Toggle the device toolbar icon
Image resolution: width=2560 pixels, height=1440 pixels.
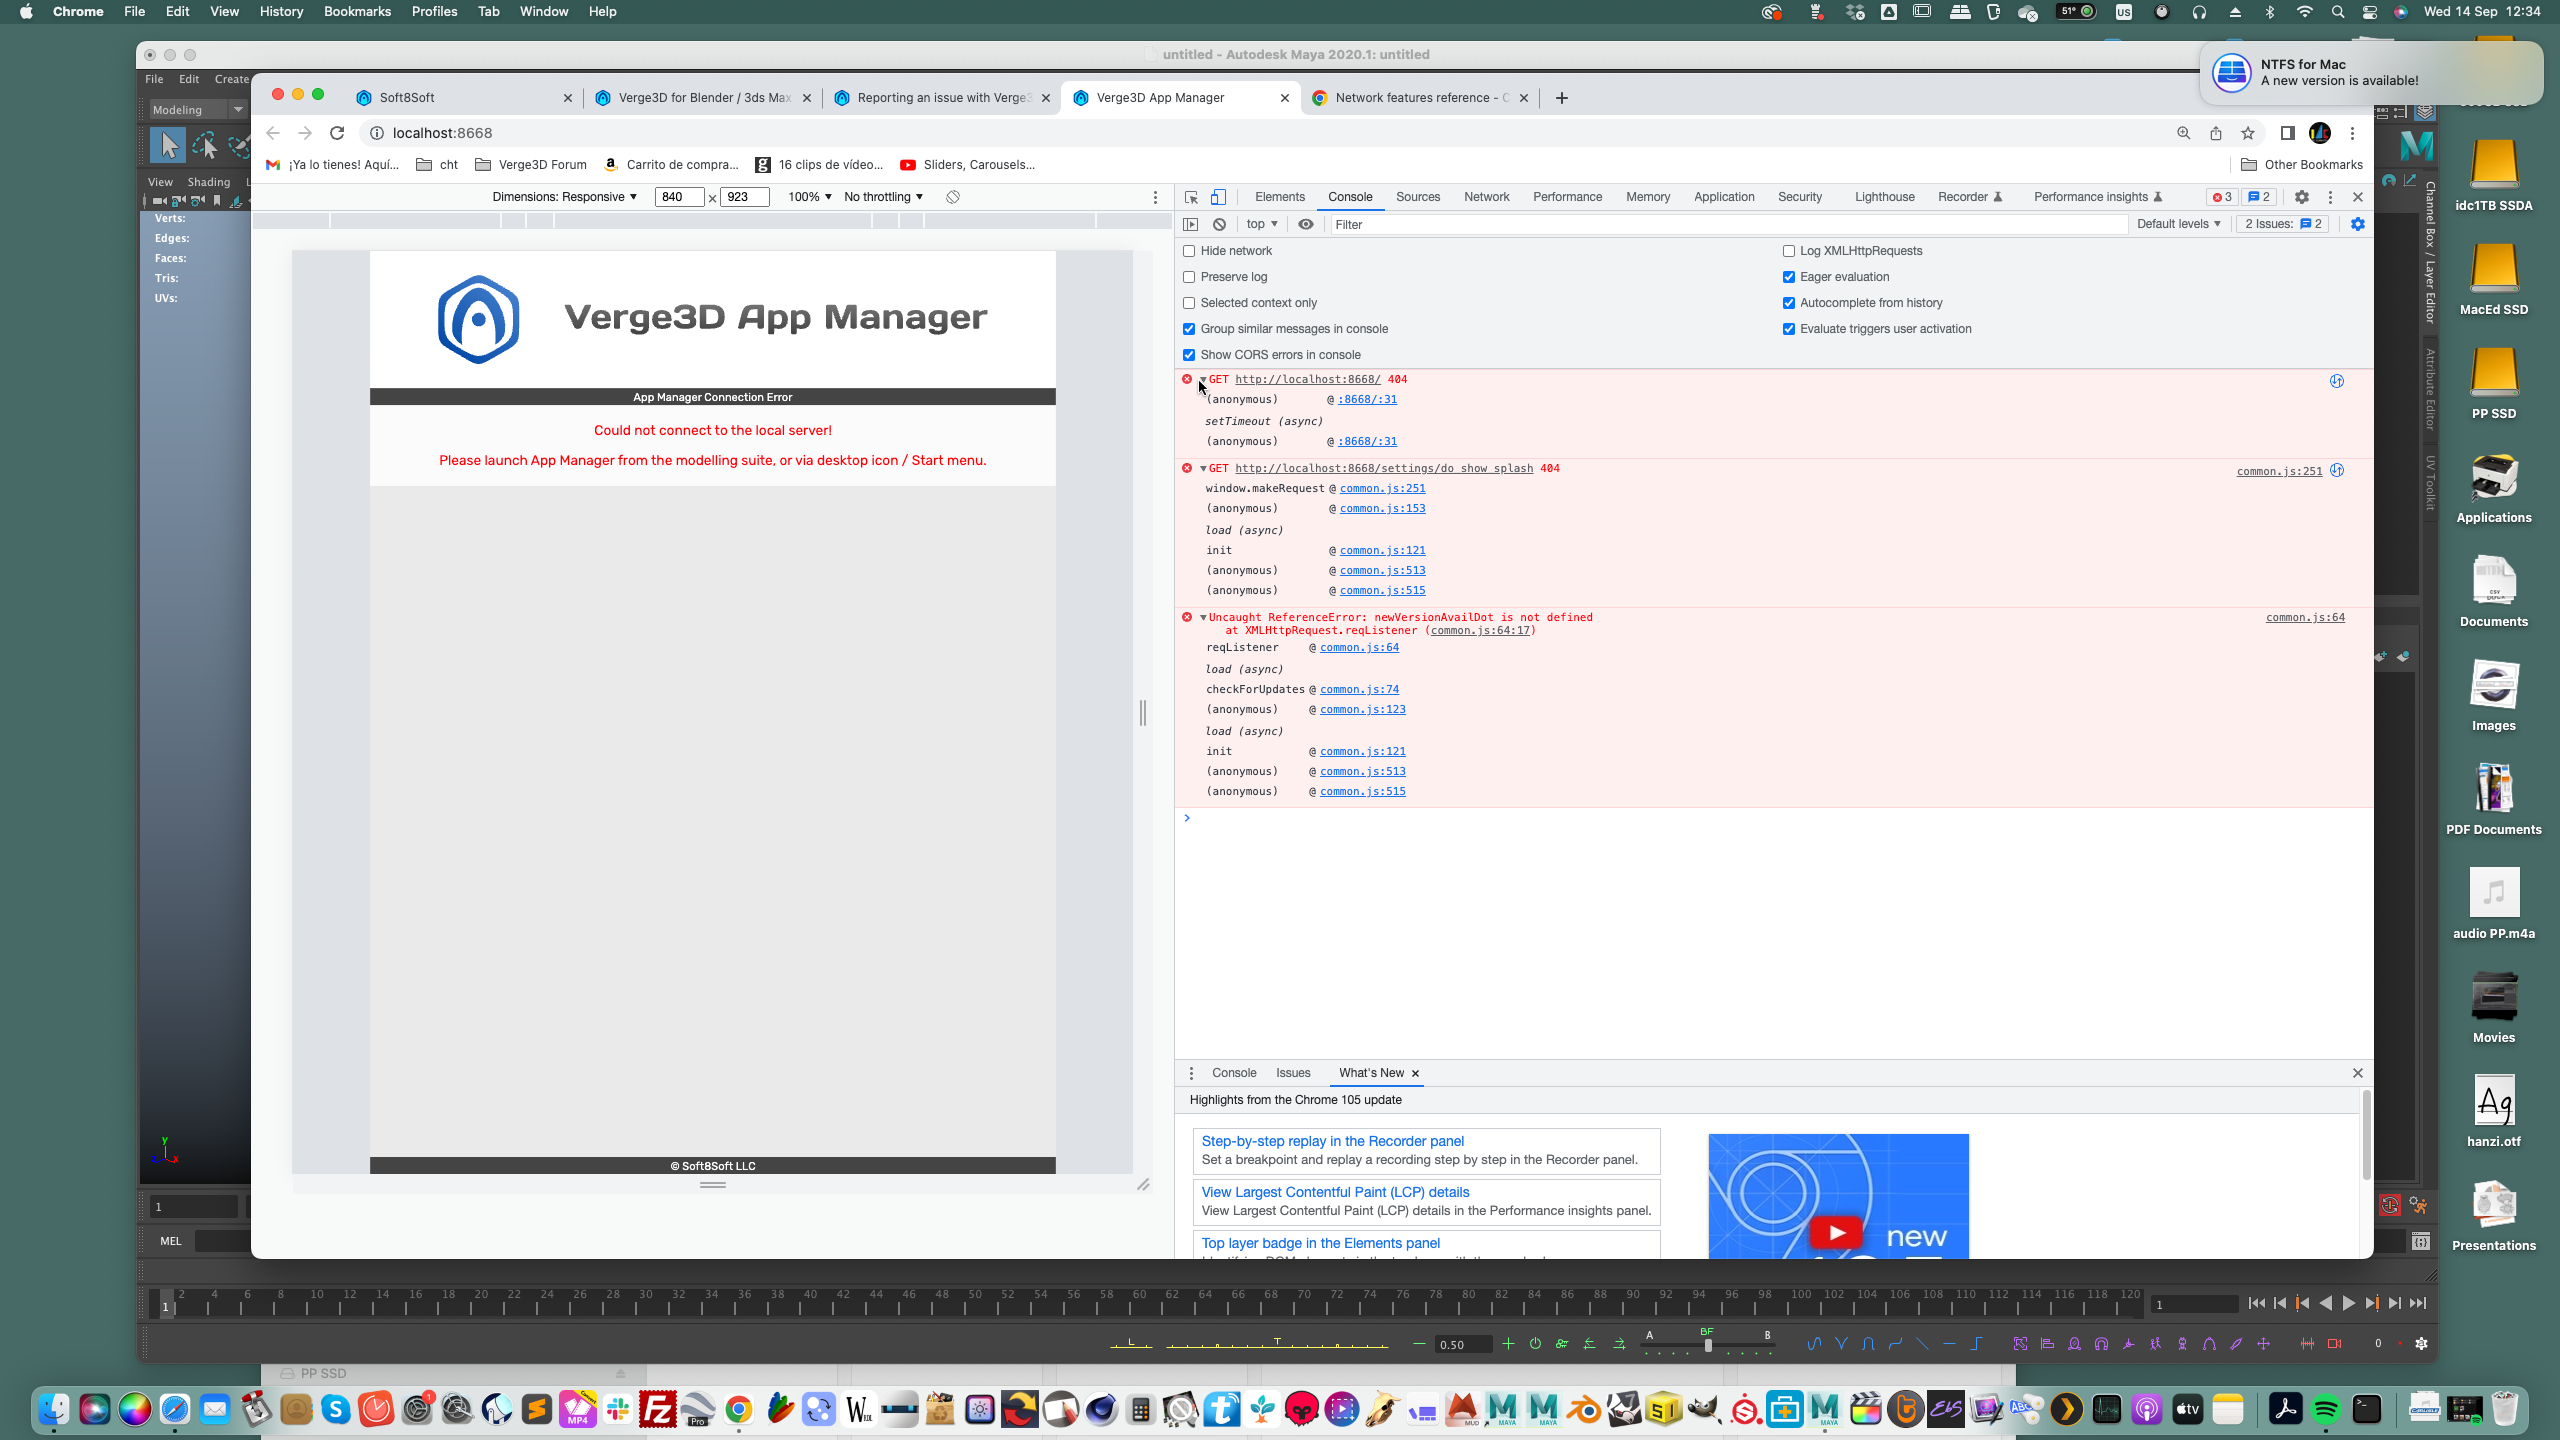tap(1218, 197)
